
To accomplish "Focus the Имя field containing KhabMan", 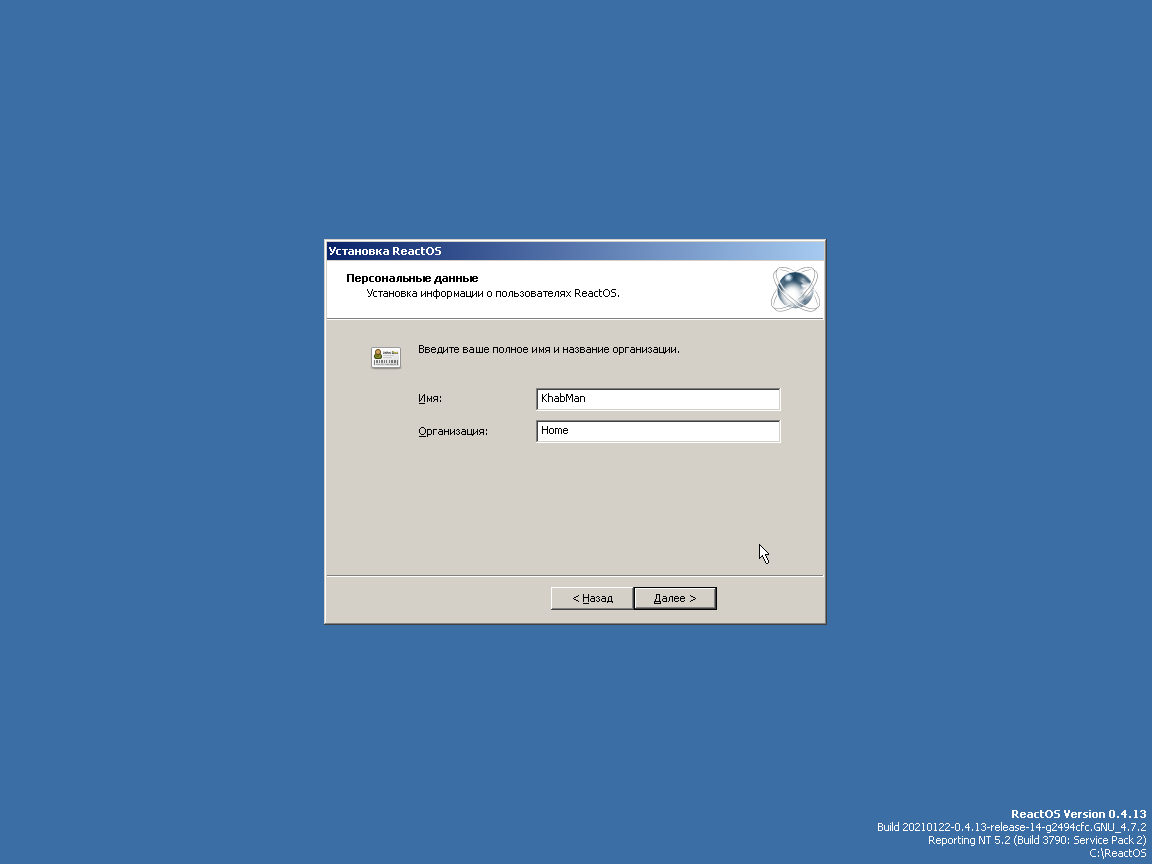I will point(658,399).
